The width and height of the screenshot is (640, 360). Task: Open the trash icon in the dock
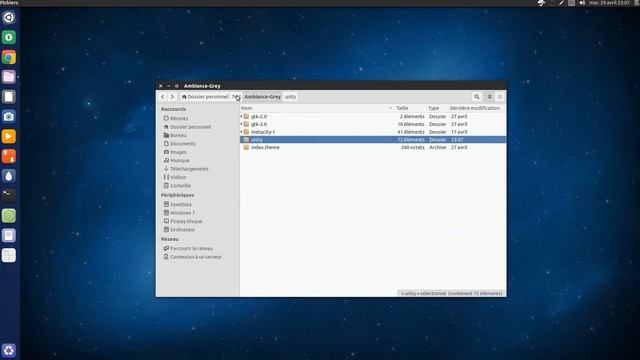[9, 350]
